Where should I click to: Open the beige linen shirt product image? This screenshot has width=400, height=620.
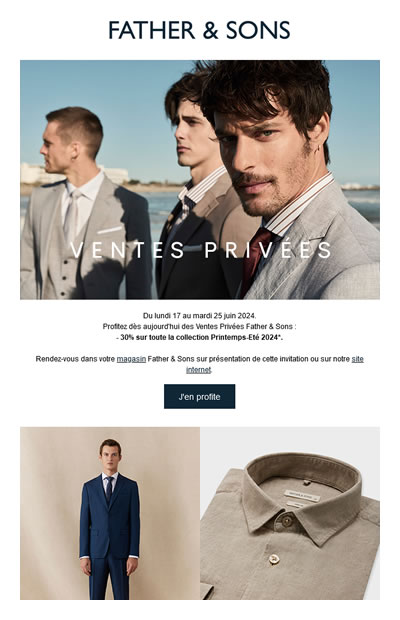(290, 513)
